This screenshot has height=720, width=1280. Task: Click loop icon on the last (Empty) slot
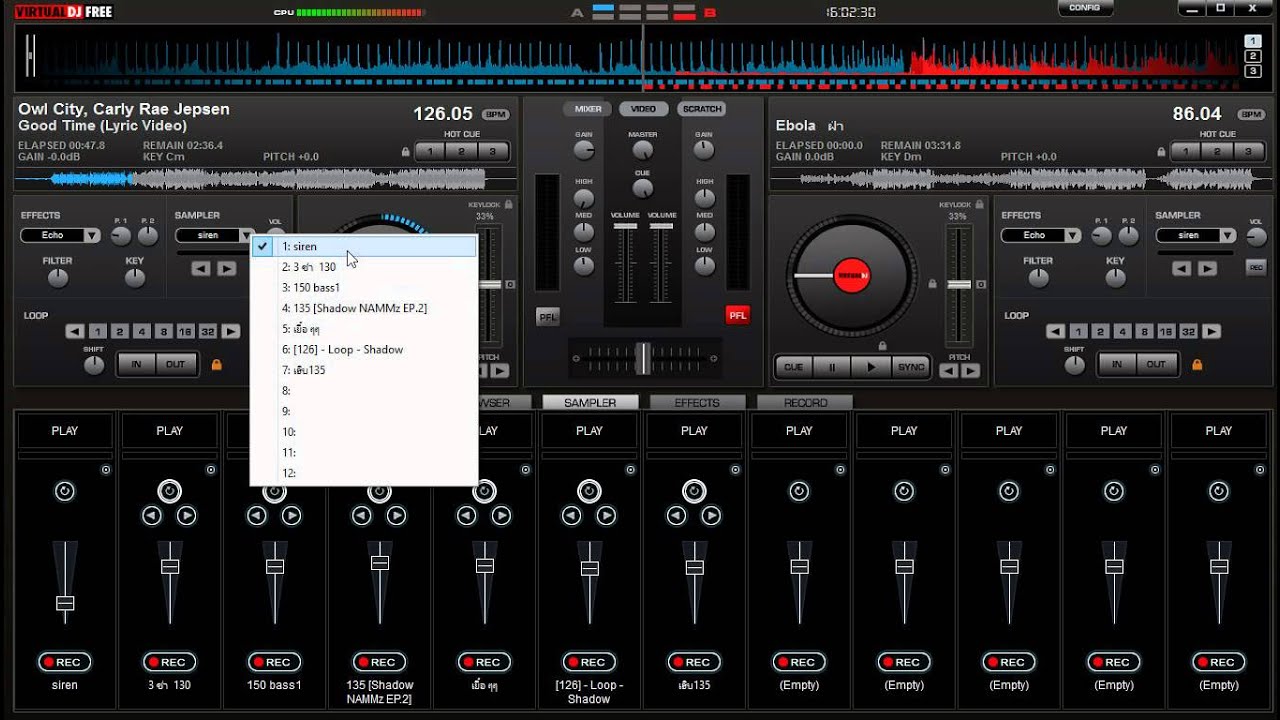click(1219, 491)
